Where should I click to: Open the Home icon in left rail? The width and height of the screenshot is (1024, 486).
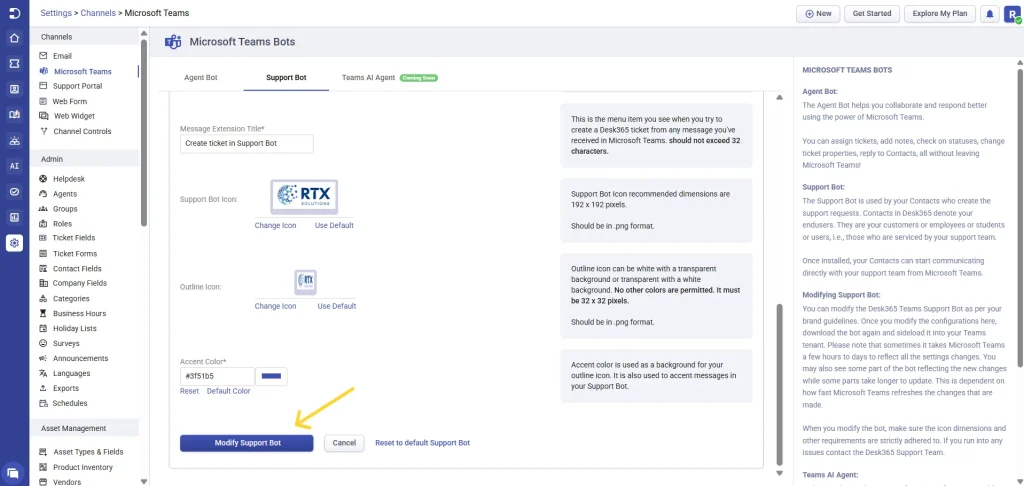14,38
